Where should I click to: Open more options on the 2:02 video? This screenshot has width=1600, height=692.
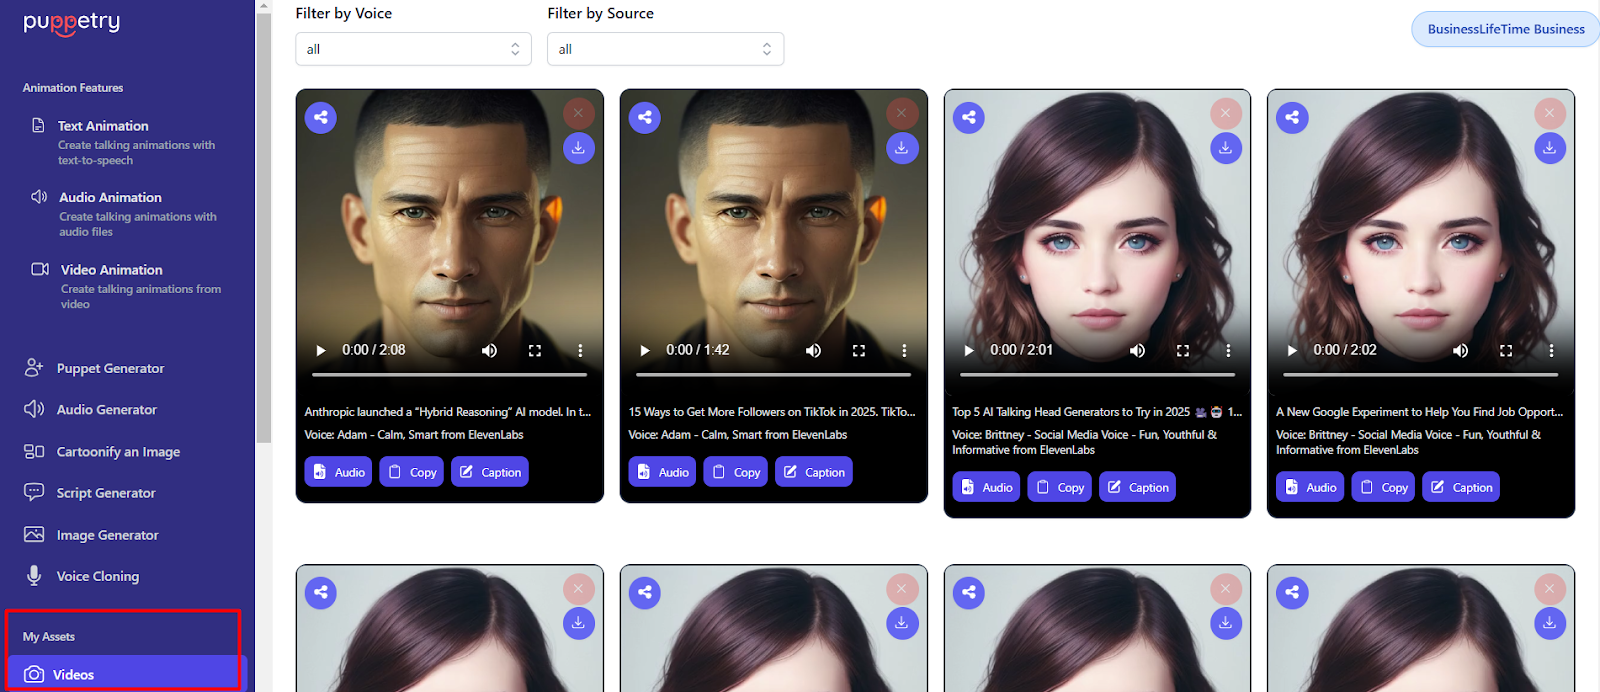click(1552, 350)
